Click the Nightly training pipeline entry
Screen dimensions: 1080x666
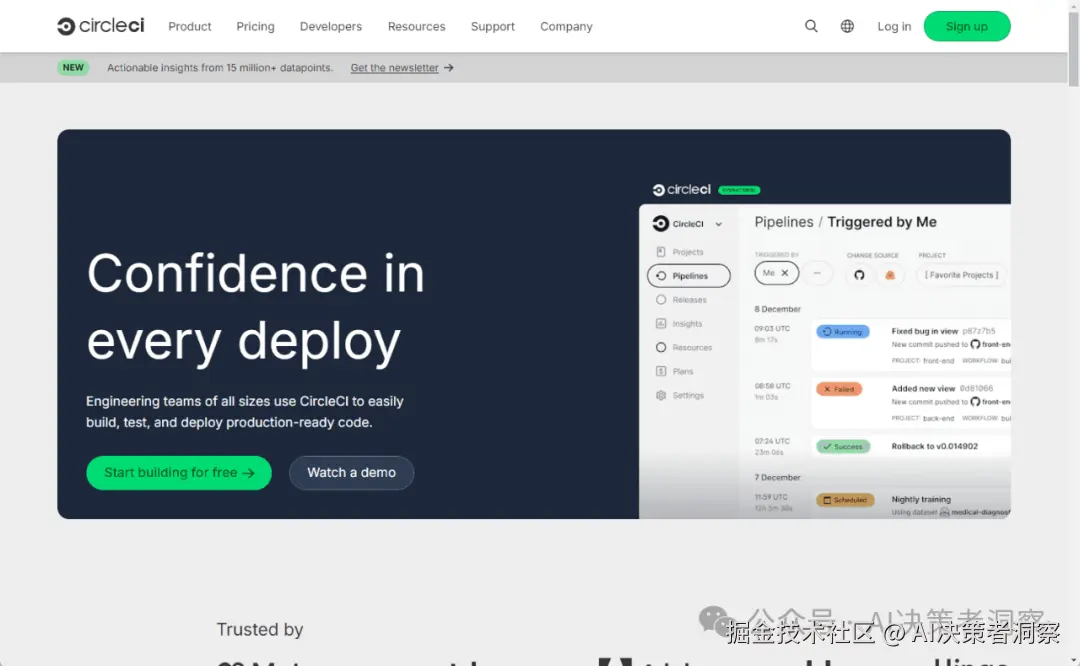tap(921, 499)
